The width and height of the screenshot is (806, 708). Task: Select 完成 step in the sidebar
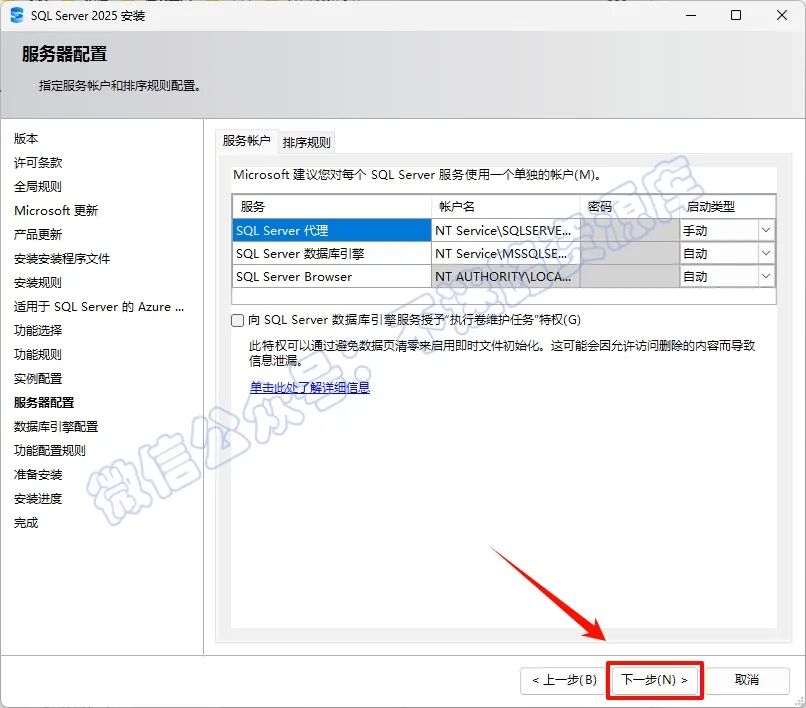(x=26, y=522)
